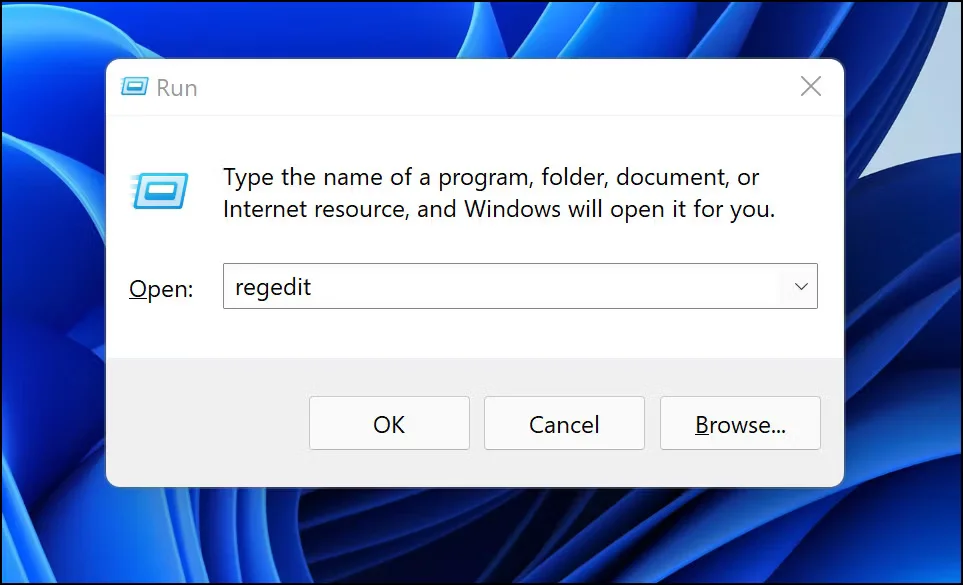Dismiss the dialog with Cancel
Image resolution: width=963 pixels, height=585 pixels.
click(x=564, y=423)
